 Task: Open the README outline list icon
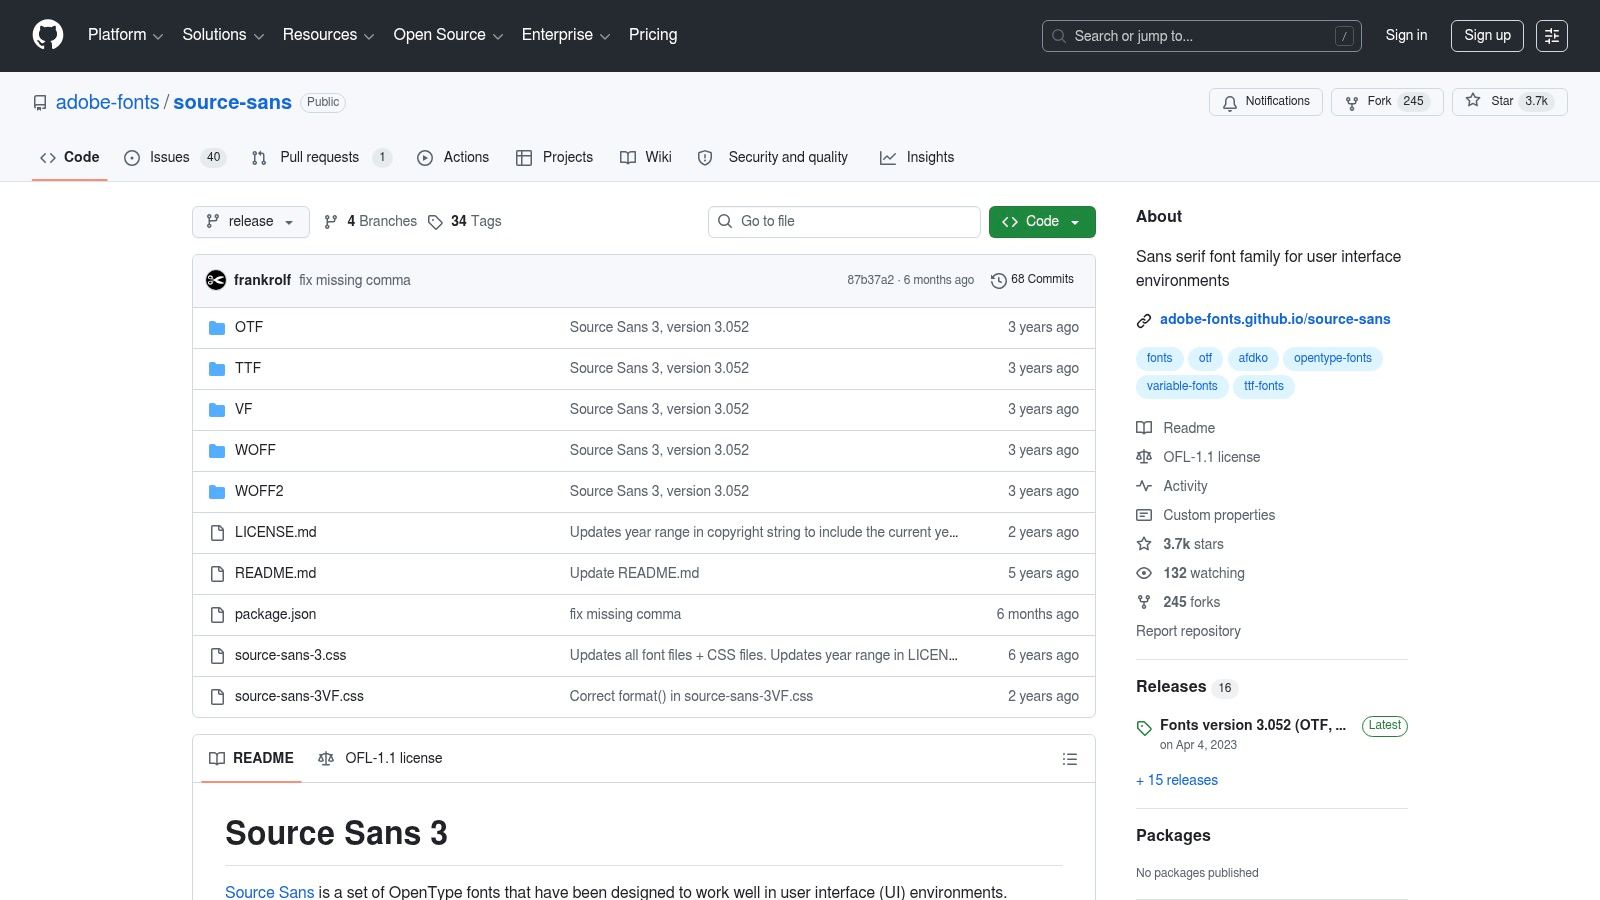1070,759
